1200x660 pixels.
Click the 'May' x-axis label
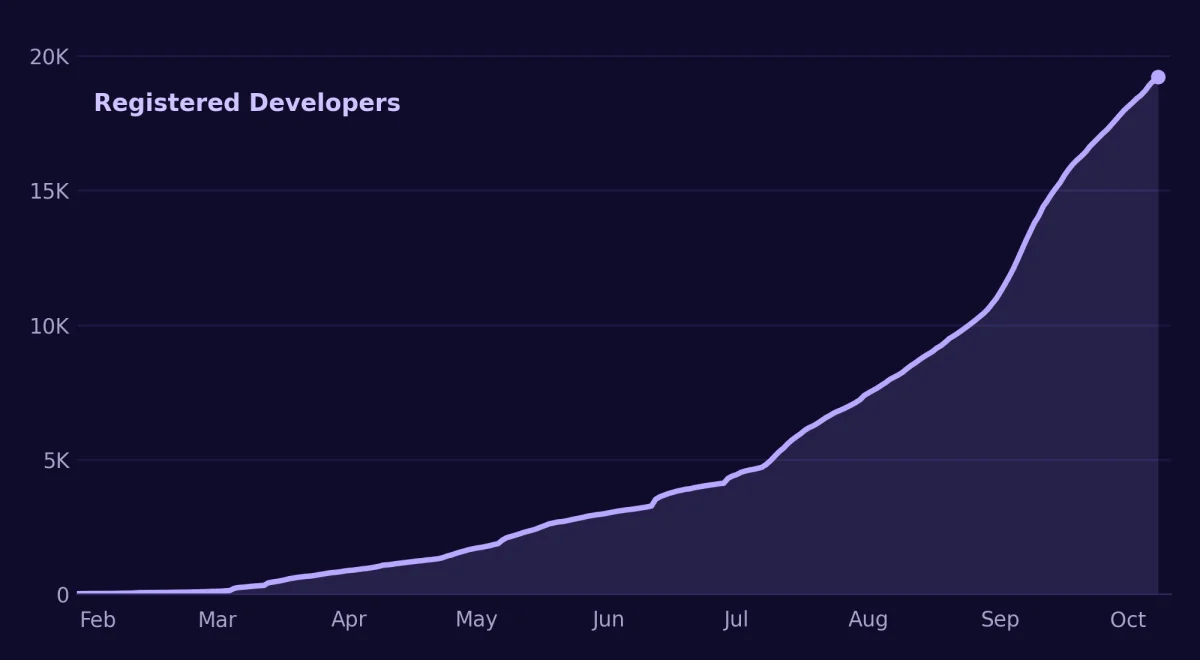point(476,620)
